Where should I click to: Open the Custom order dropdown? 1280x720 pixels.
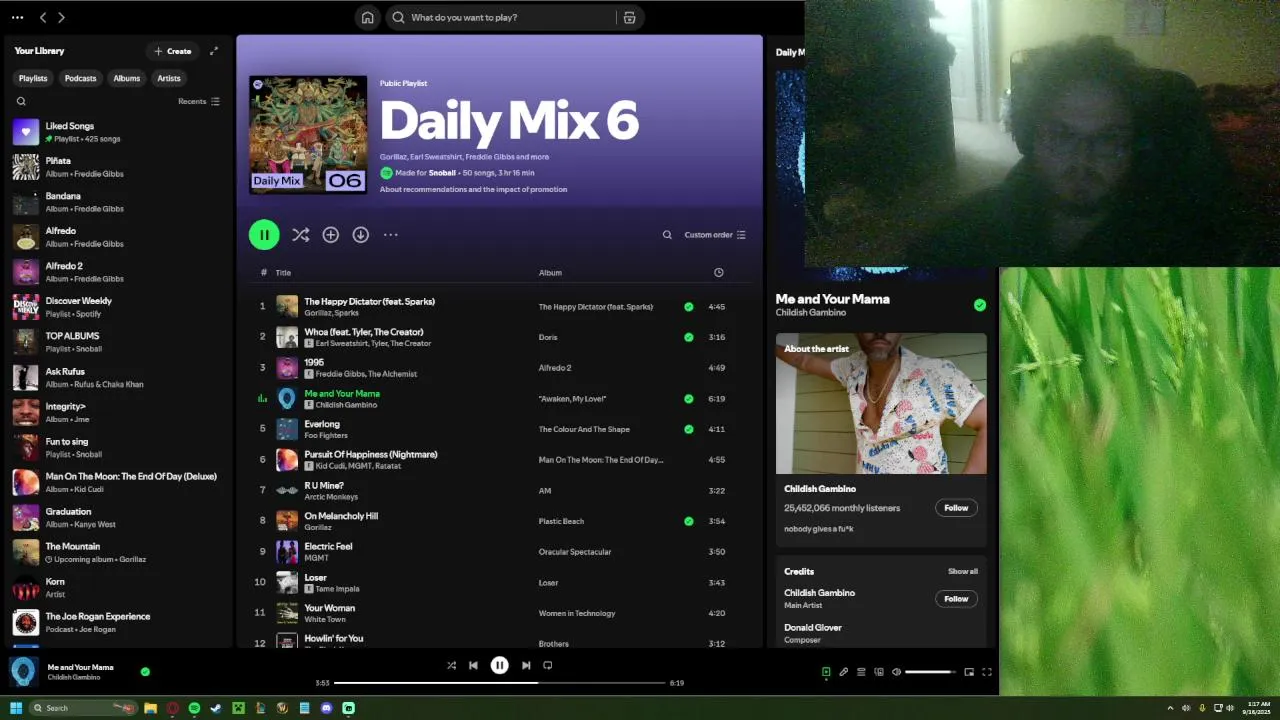click(715, 235)
